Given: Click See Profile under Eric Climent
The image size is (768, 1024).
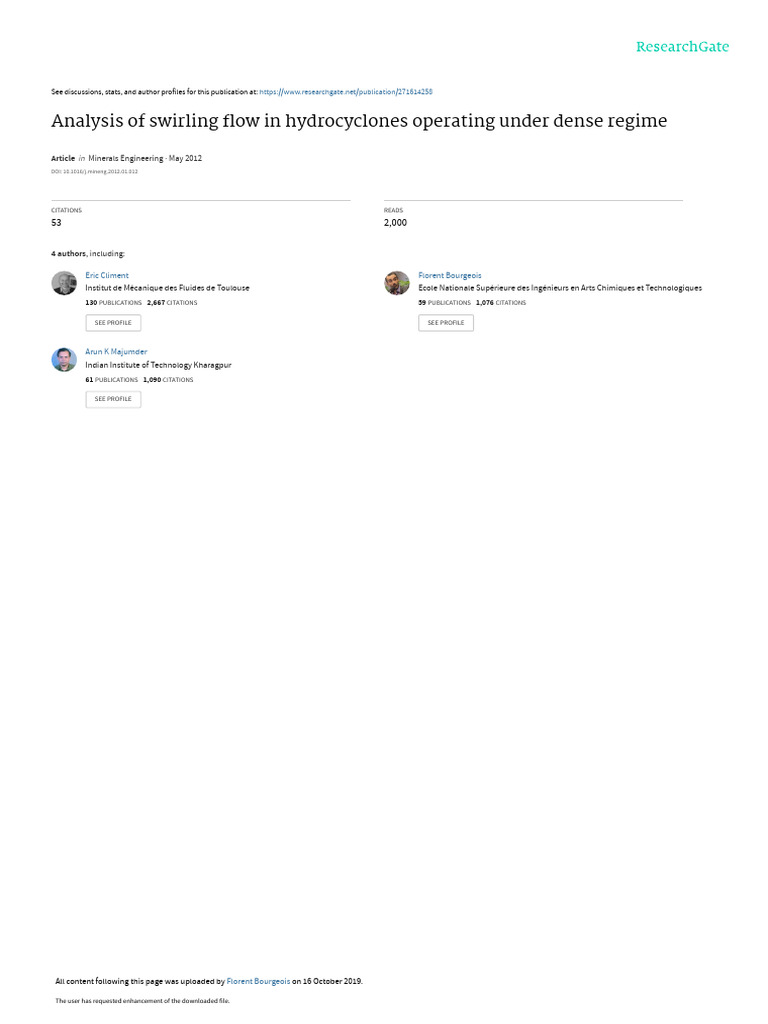Looking at the screenshot, I should tap(113, 323).
